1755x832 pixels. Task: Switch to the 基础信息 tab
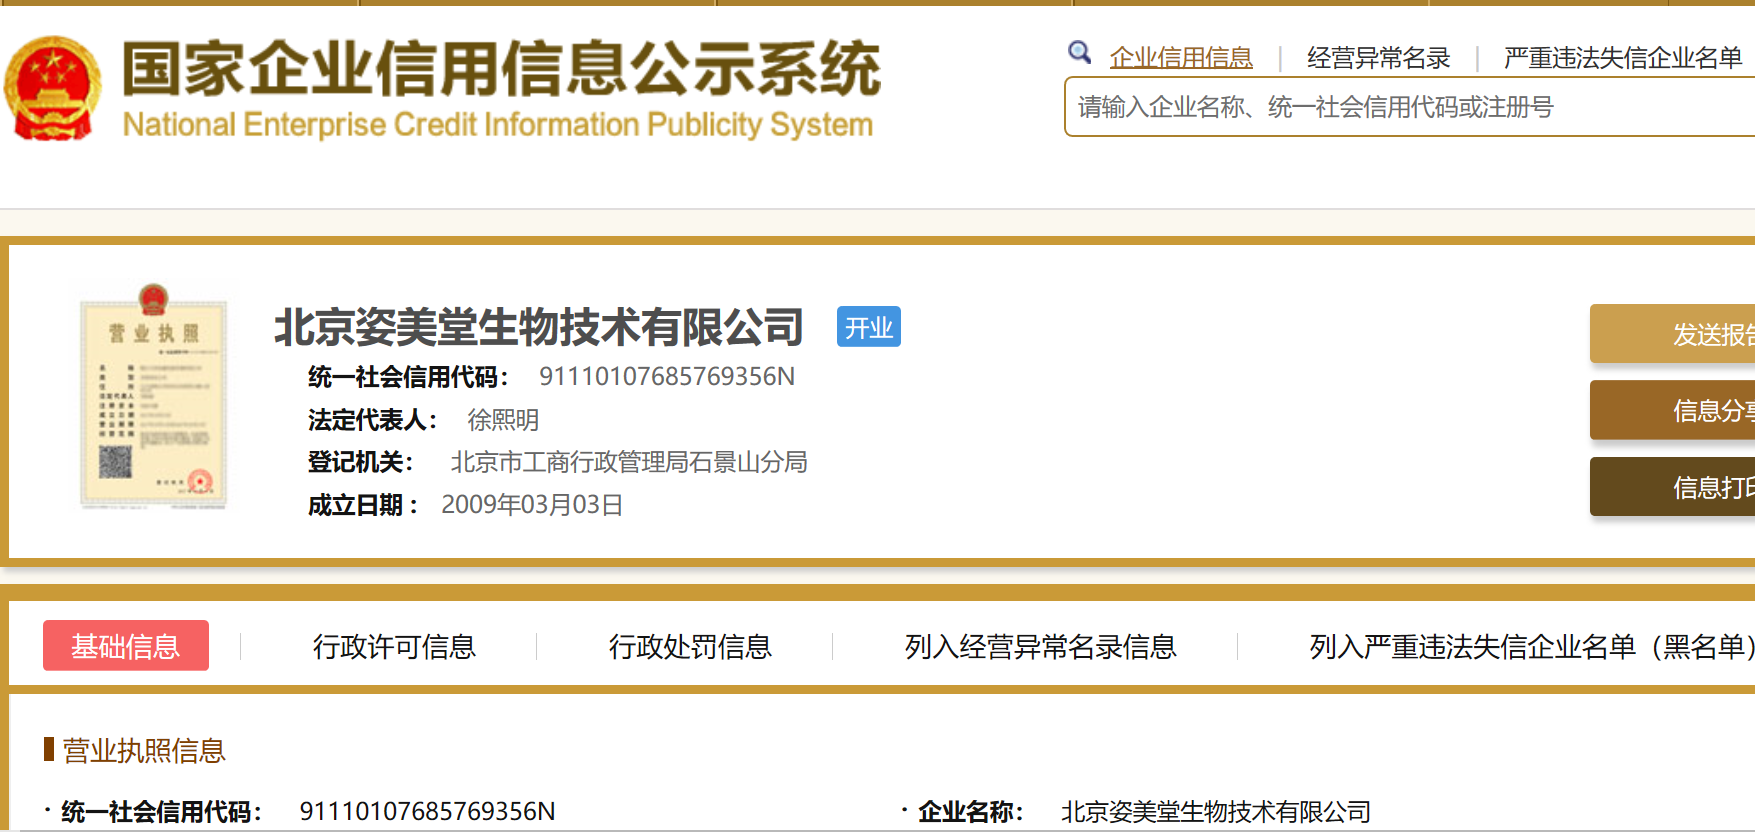(126, 646)
